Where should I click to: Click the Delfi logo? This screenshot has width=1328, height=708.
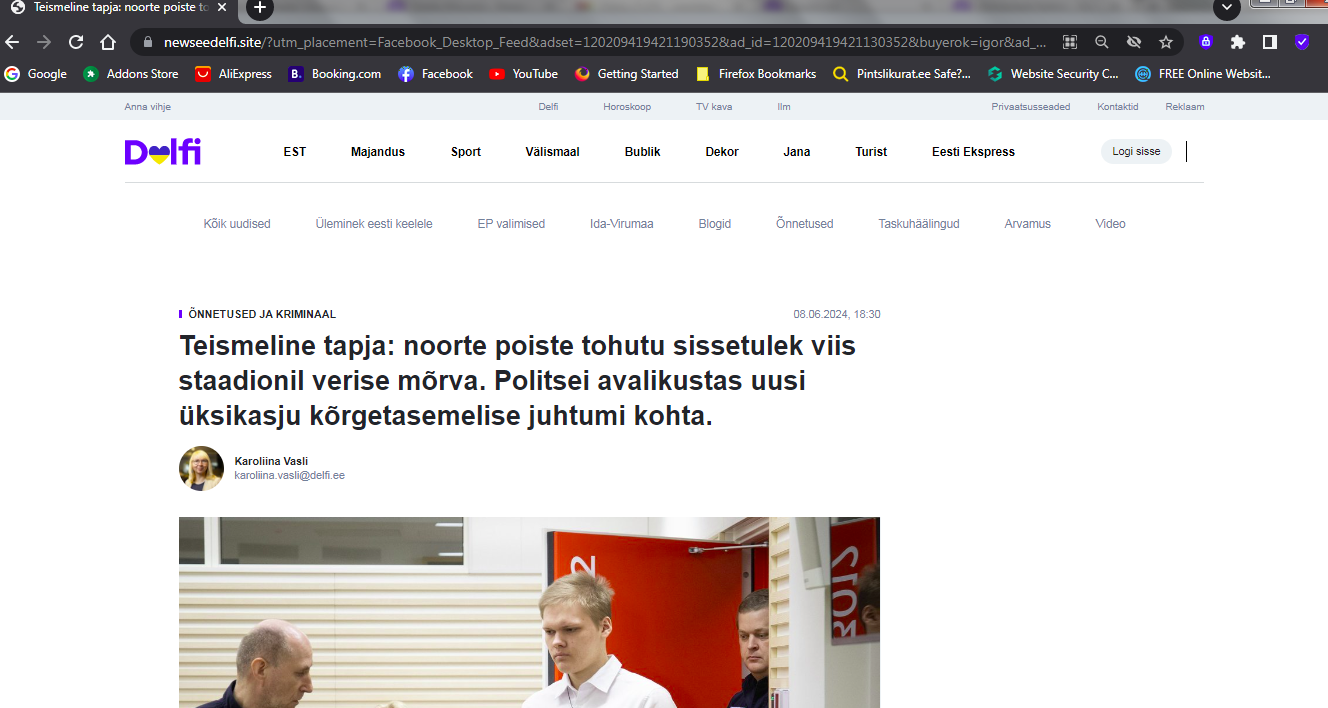[x=163, y=152]
